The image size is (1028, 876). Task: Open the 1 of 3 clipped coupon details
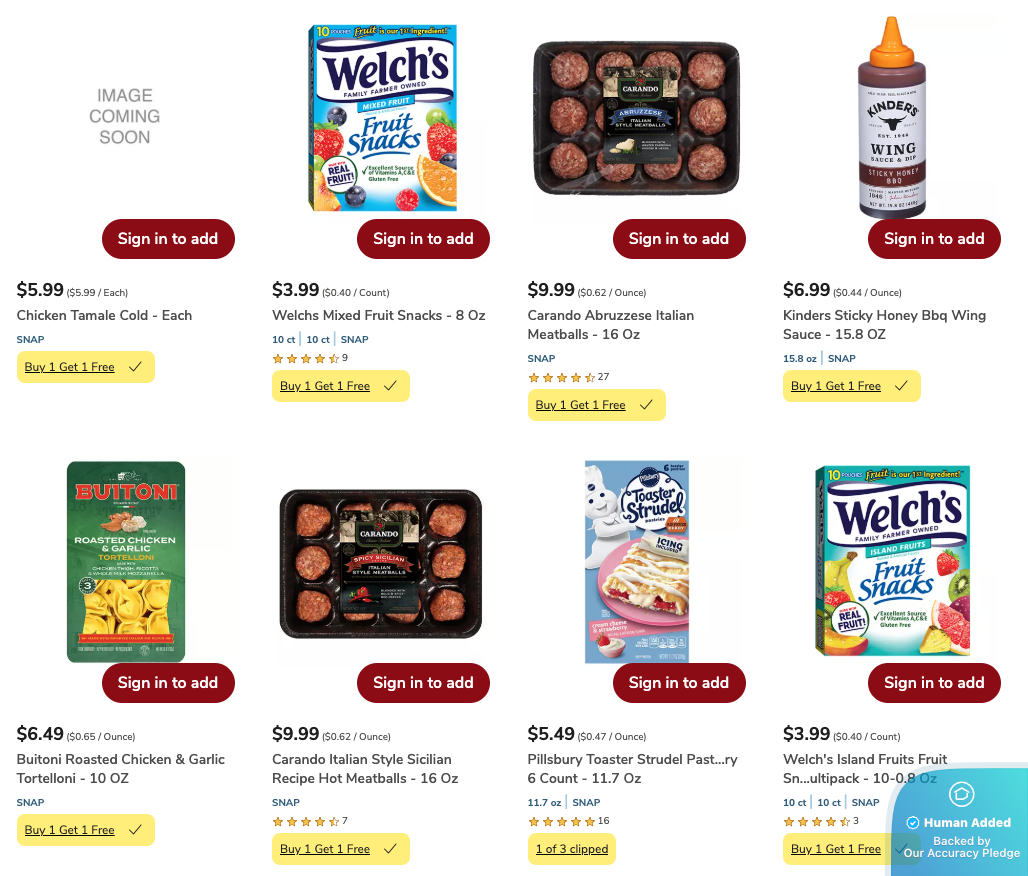571,849
